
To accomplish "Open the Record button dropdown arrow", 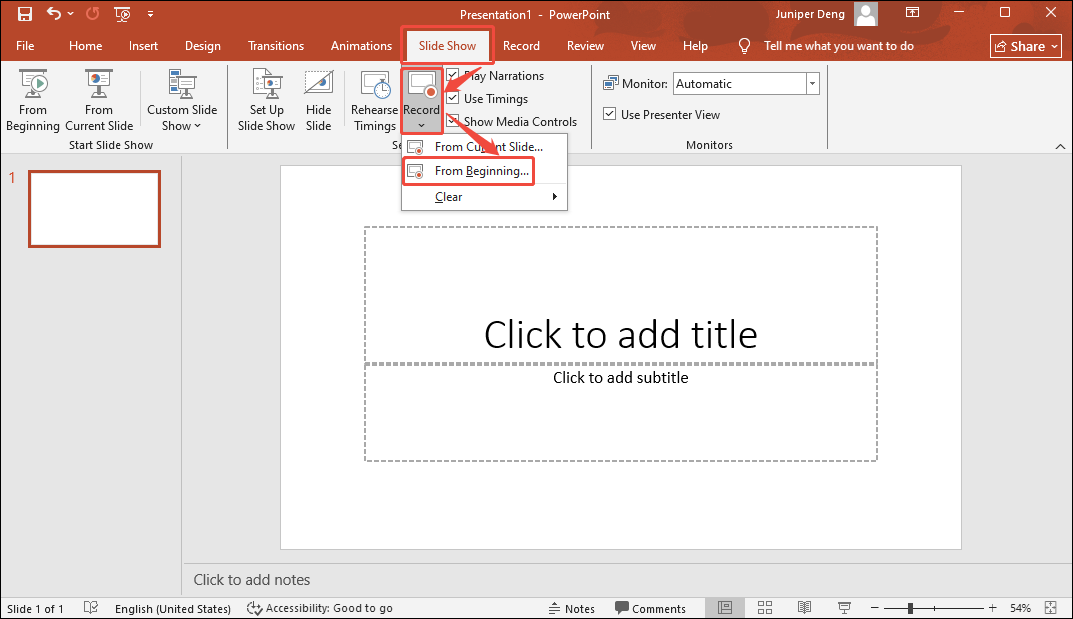I will pos(421,124).
